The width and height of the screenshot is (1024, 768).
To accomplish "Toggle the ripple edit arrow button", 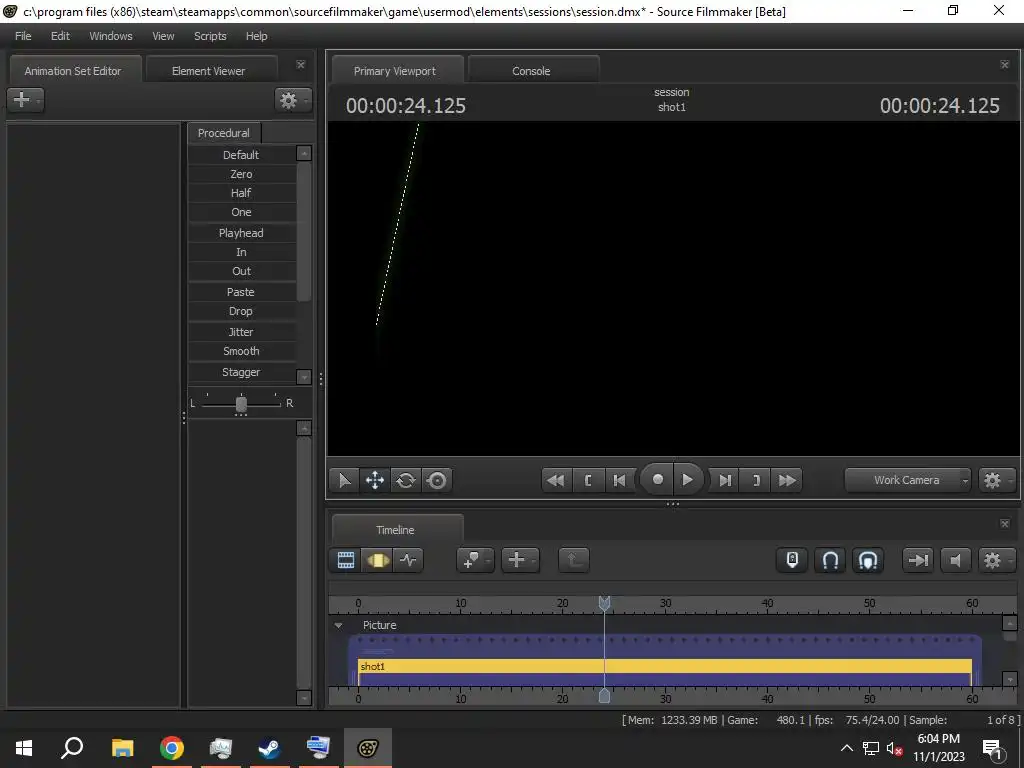I will 918,560.
